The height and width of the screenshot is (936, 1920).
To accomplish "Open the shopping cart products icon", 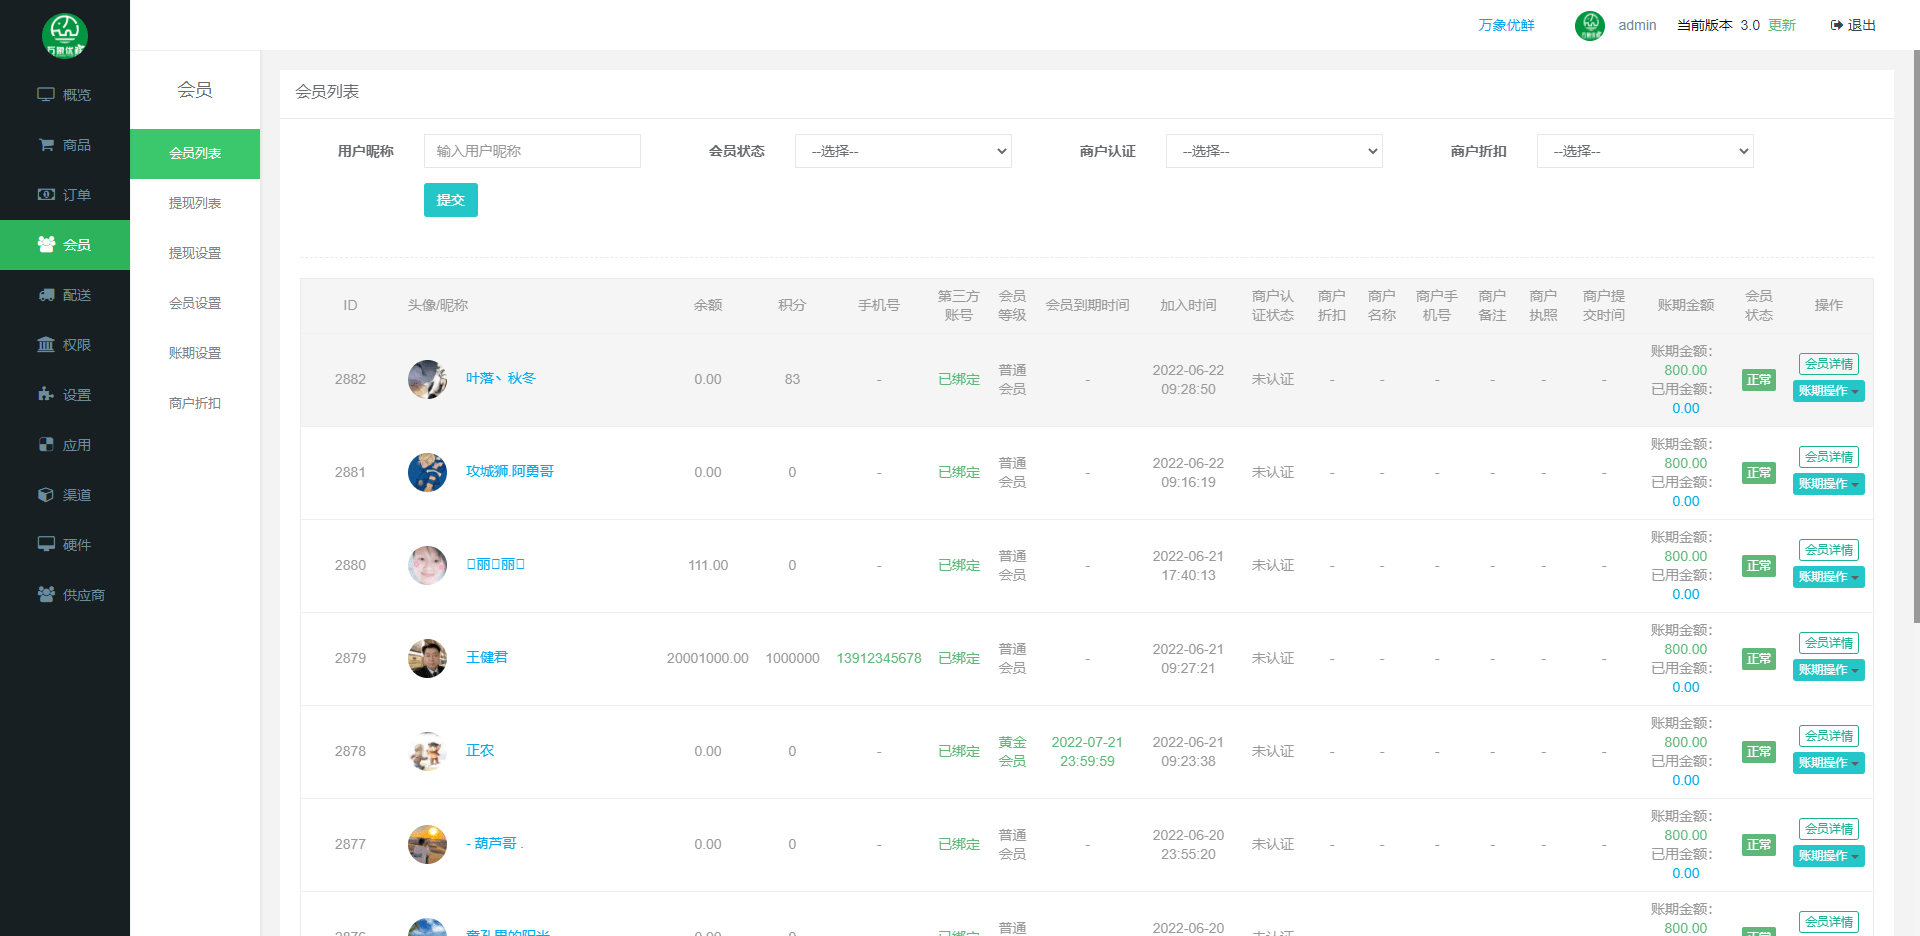I will point(46,145).
